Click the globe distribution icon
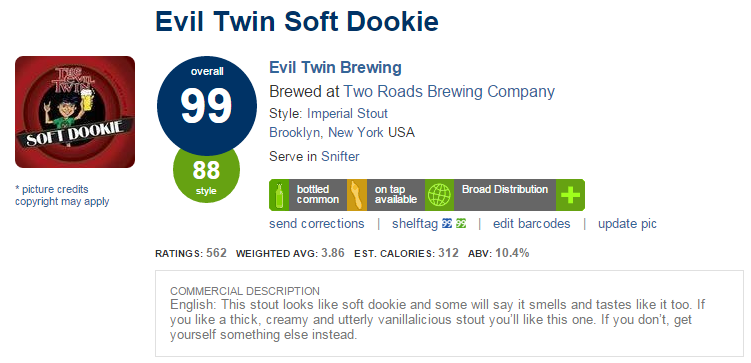The width and height of the screenshot is (751, 363). pyautogui.click(x=439, y=195)
